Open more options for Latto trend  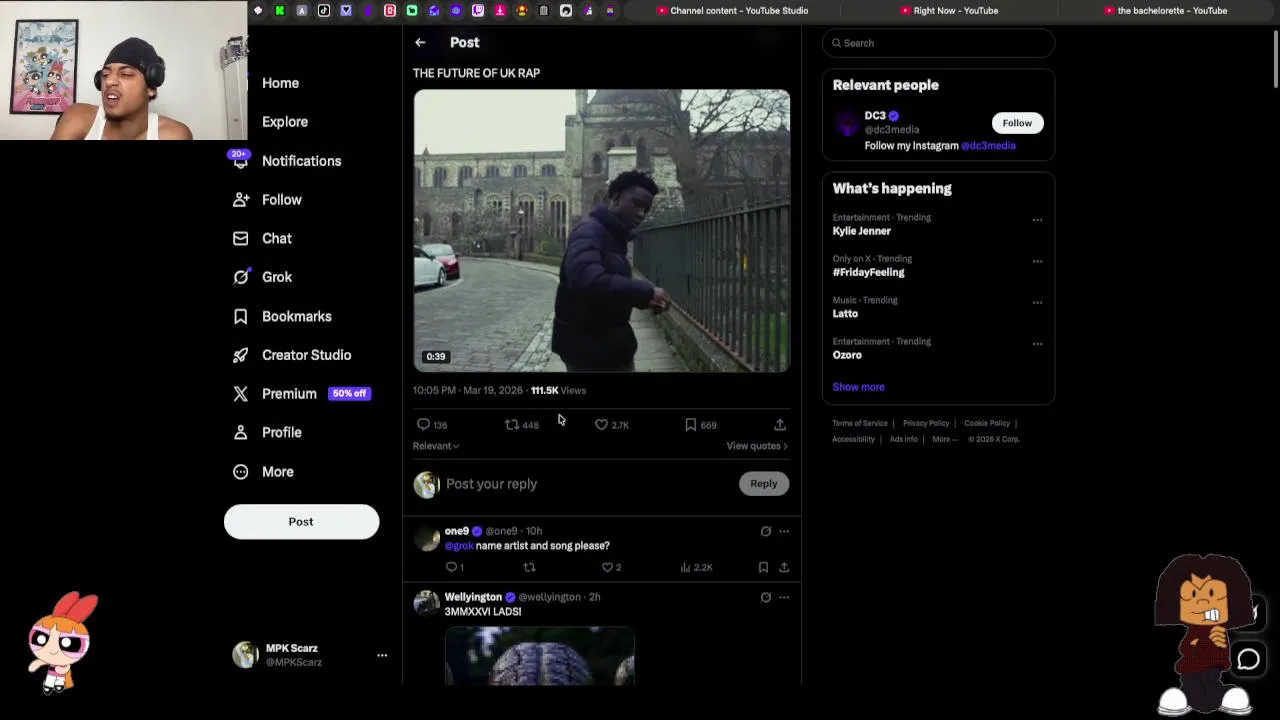click(x=1037, y=302)
